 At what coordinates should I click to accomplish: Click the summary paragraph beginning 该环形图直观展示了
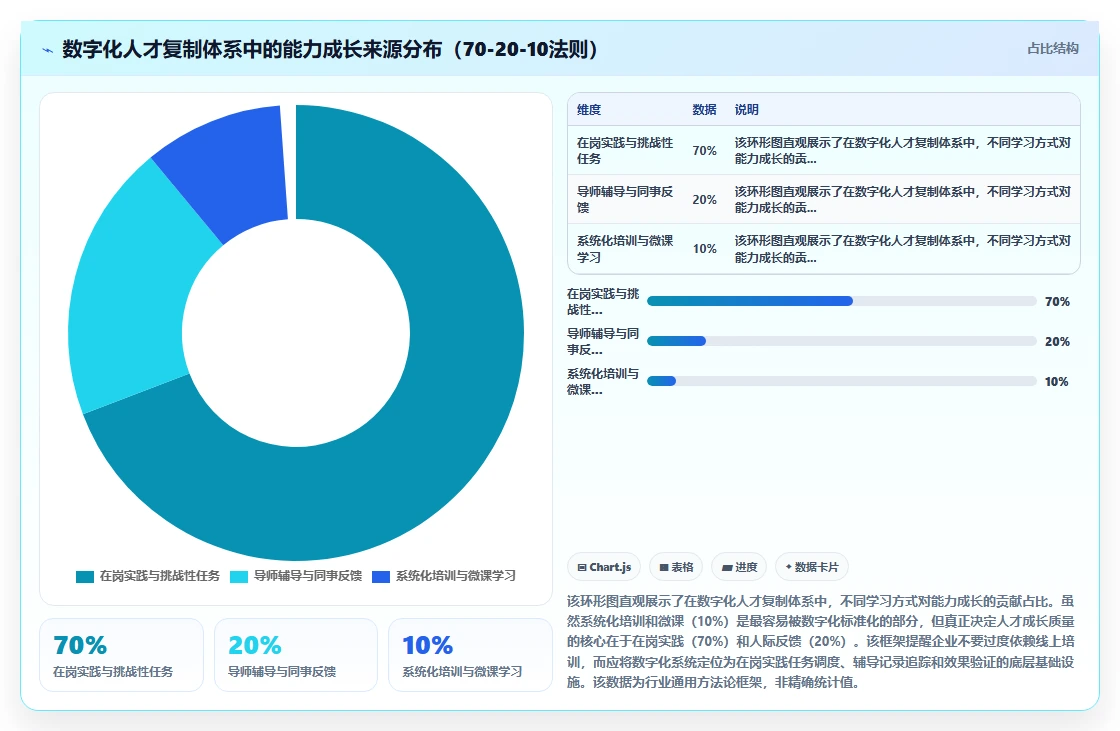coord(821,642)
